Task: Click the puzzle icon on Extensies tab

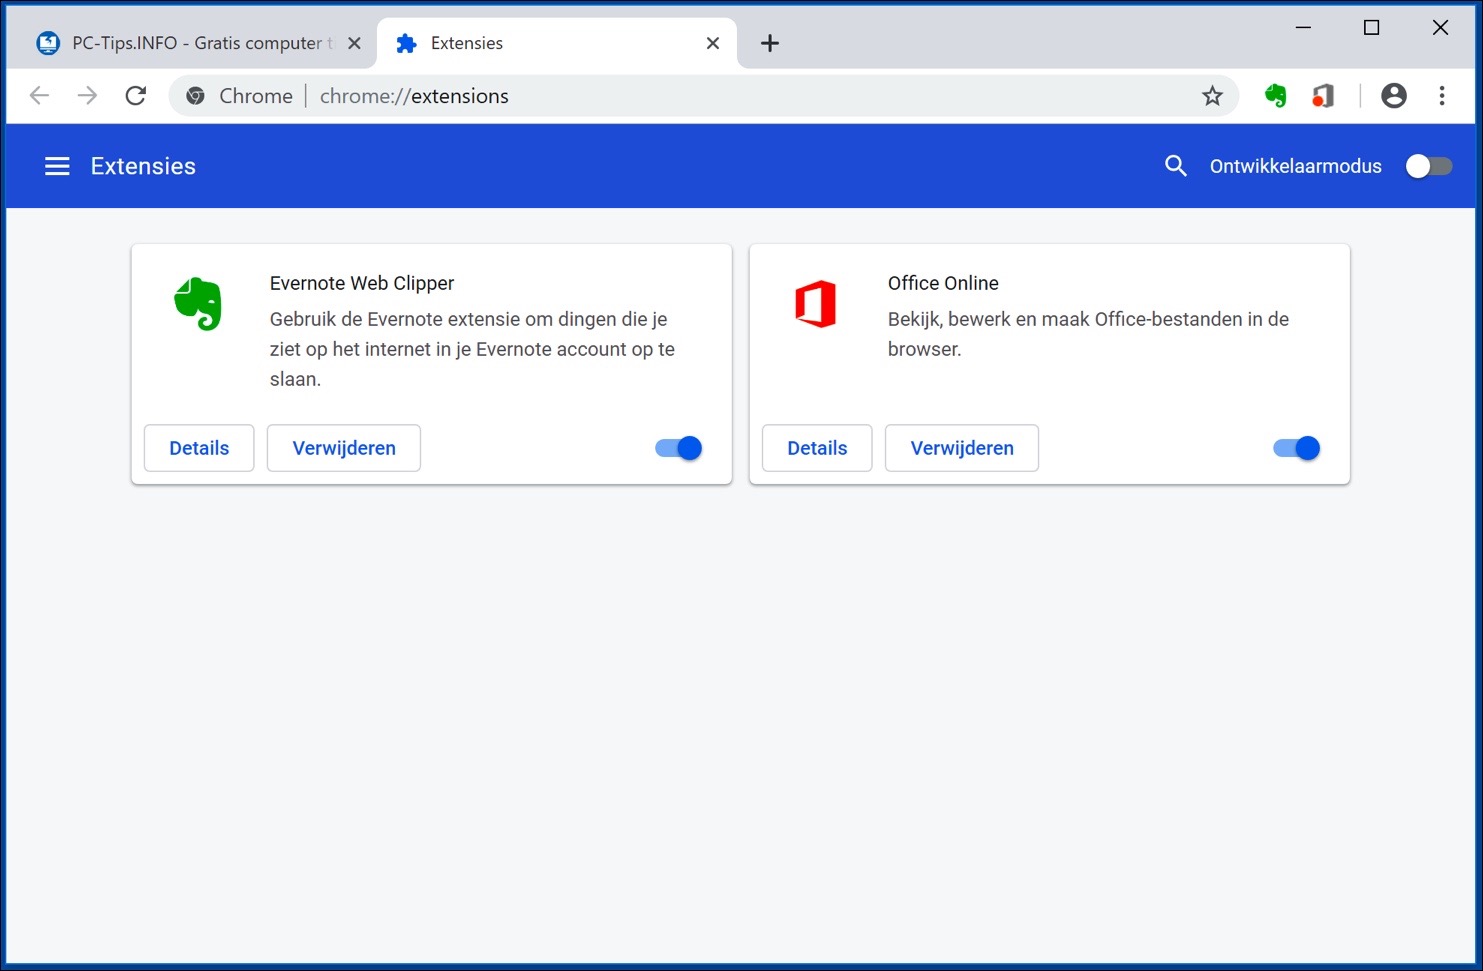Action: point(406,43)
